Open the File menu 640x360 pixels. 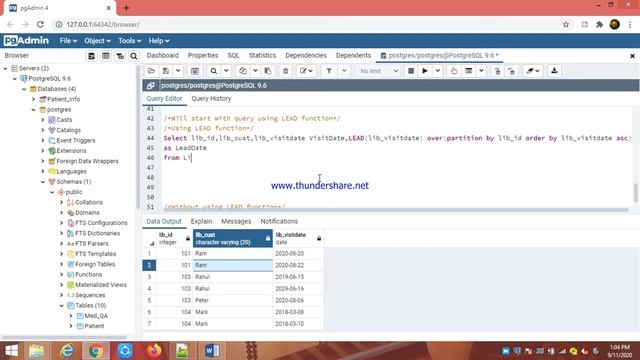point(68,41)
